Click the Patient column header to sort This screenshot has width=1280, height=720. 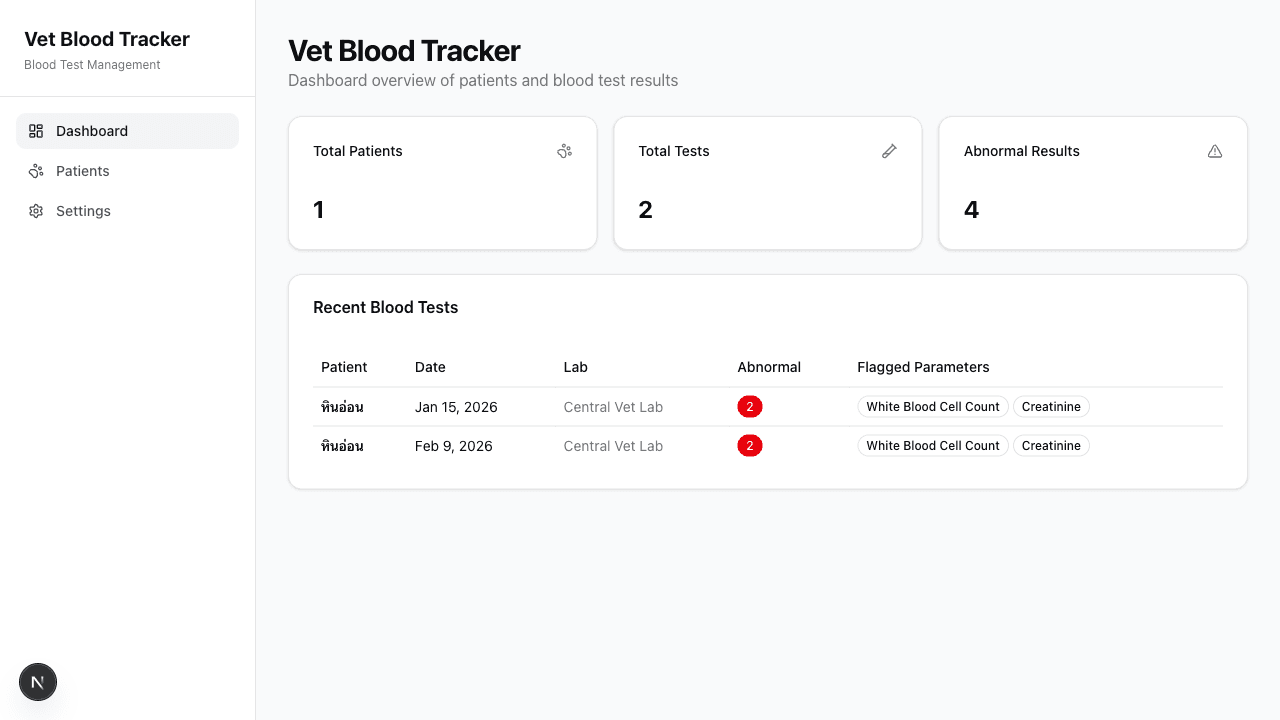pyautogui.click(x=344, y=367)
